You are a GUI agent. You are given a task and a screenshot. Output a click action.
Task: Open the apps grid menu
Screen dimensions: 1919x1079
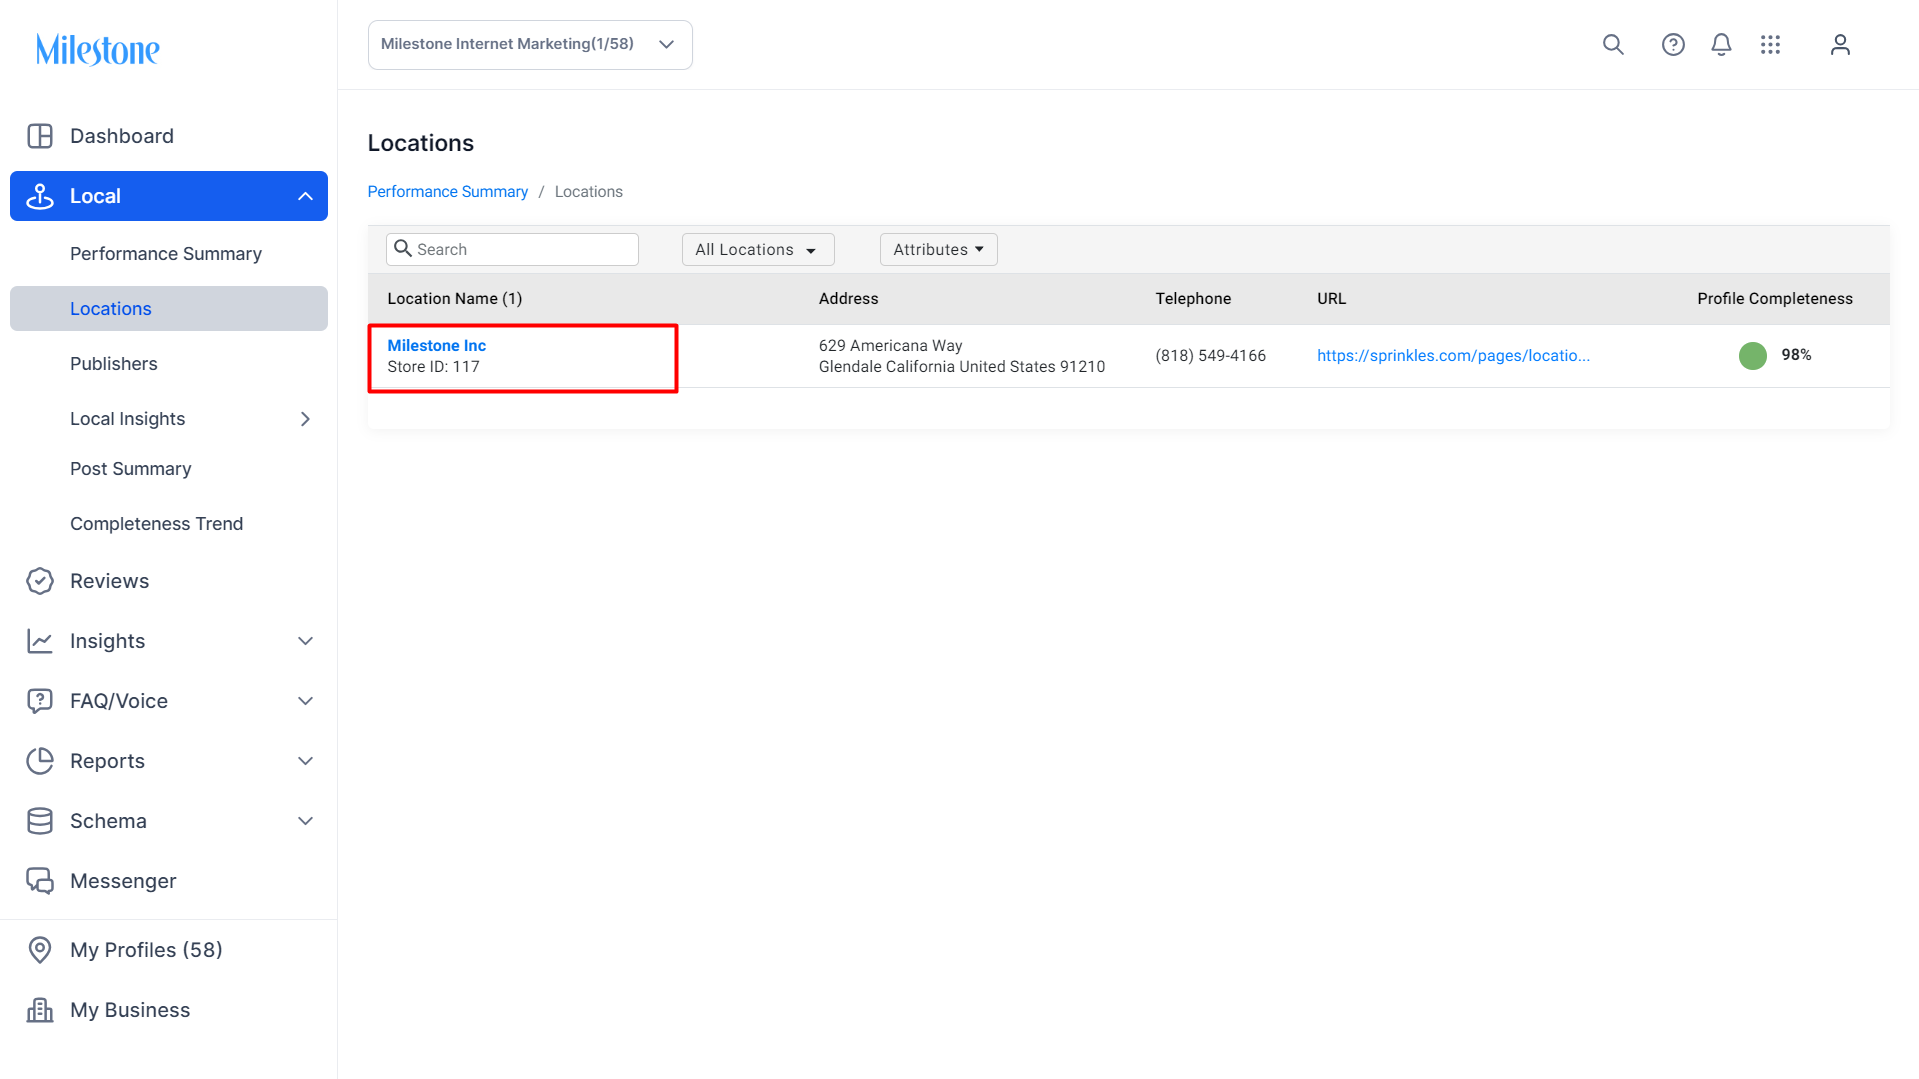[x=1770, y=45]
